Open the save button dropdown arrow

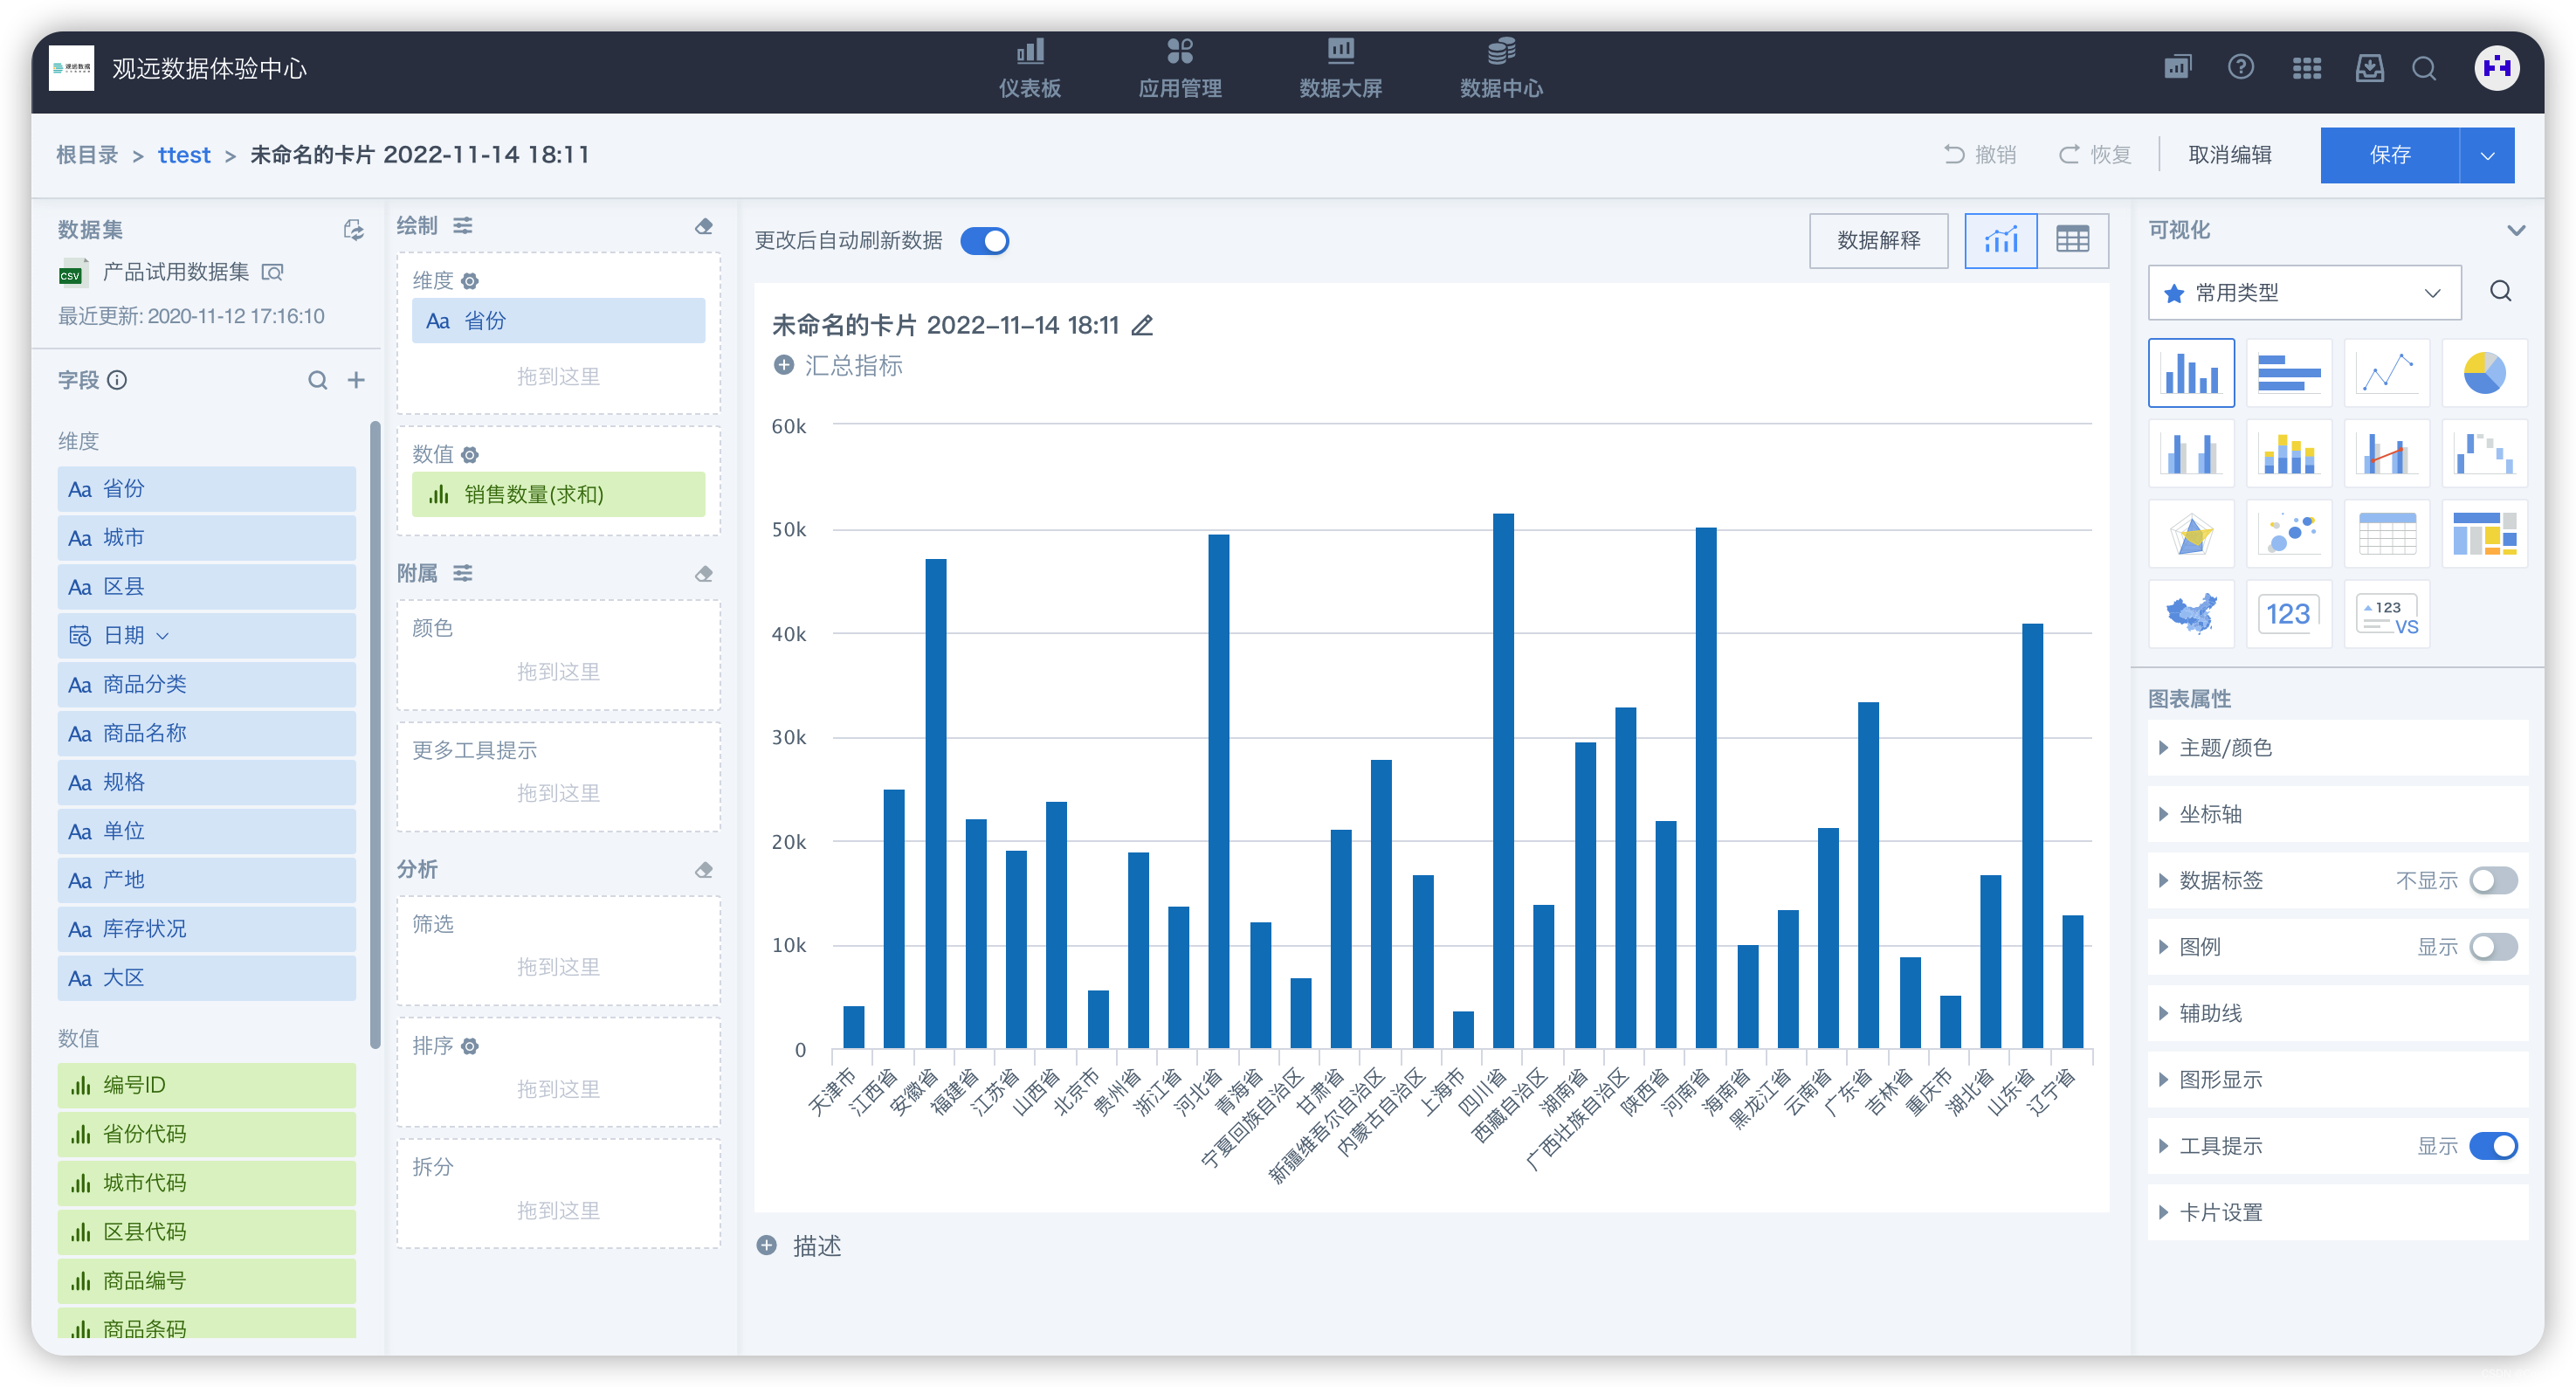pos(2487,155)
